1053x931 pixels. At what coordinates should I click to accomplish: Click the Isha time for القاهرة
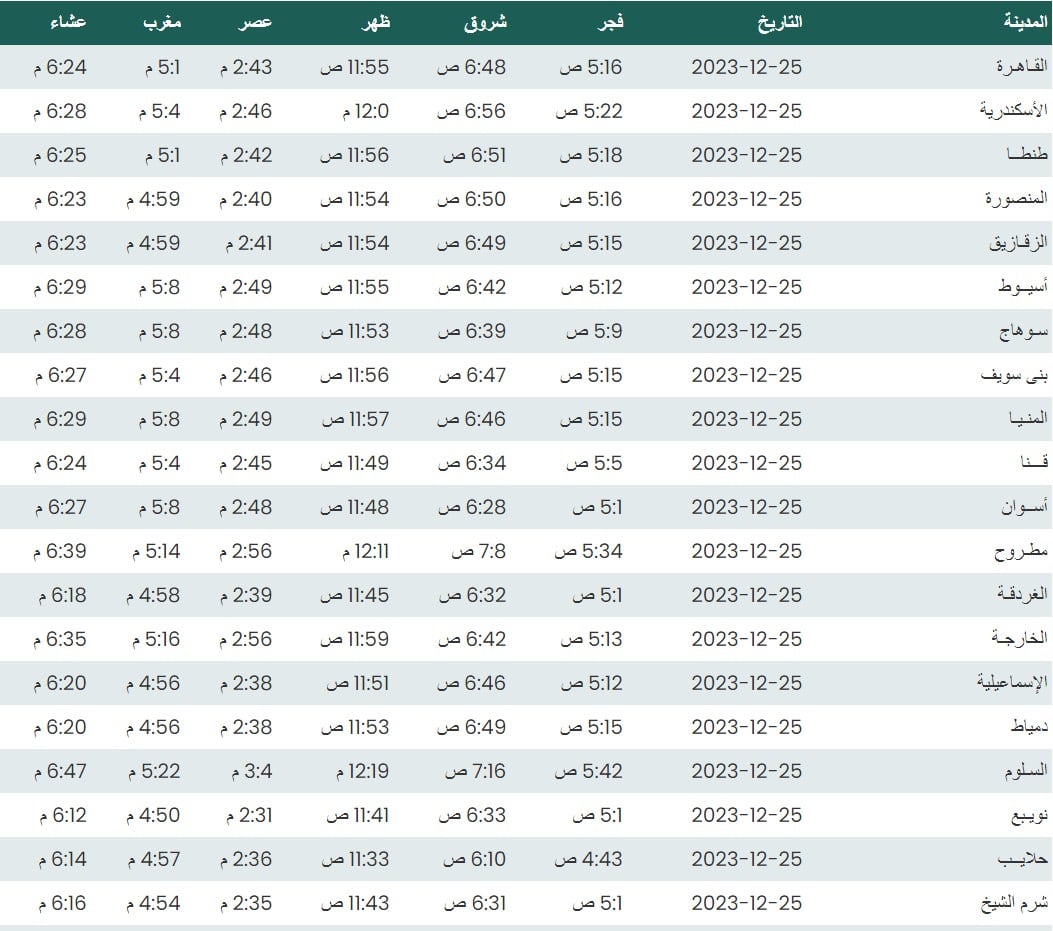(60, 67)
